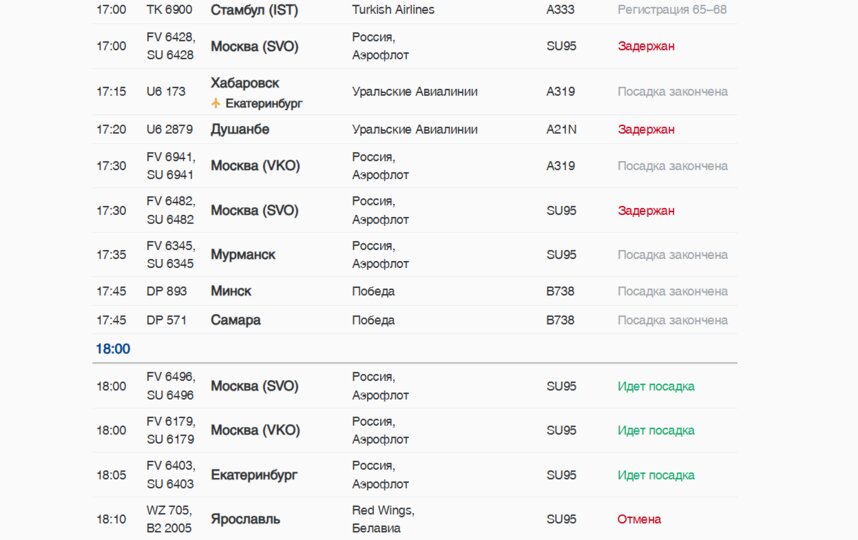
Task: Select flight U6 173 to Хабаровск
Action: pos(415,92)
